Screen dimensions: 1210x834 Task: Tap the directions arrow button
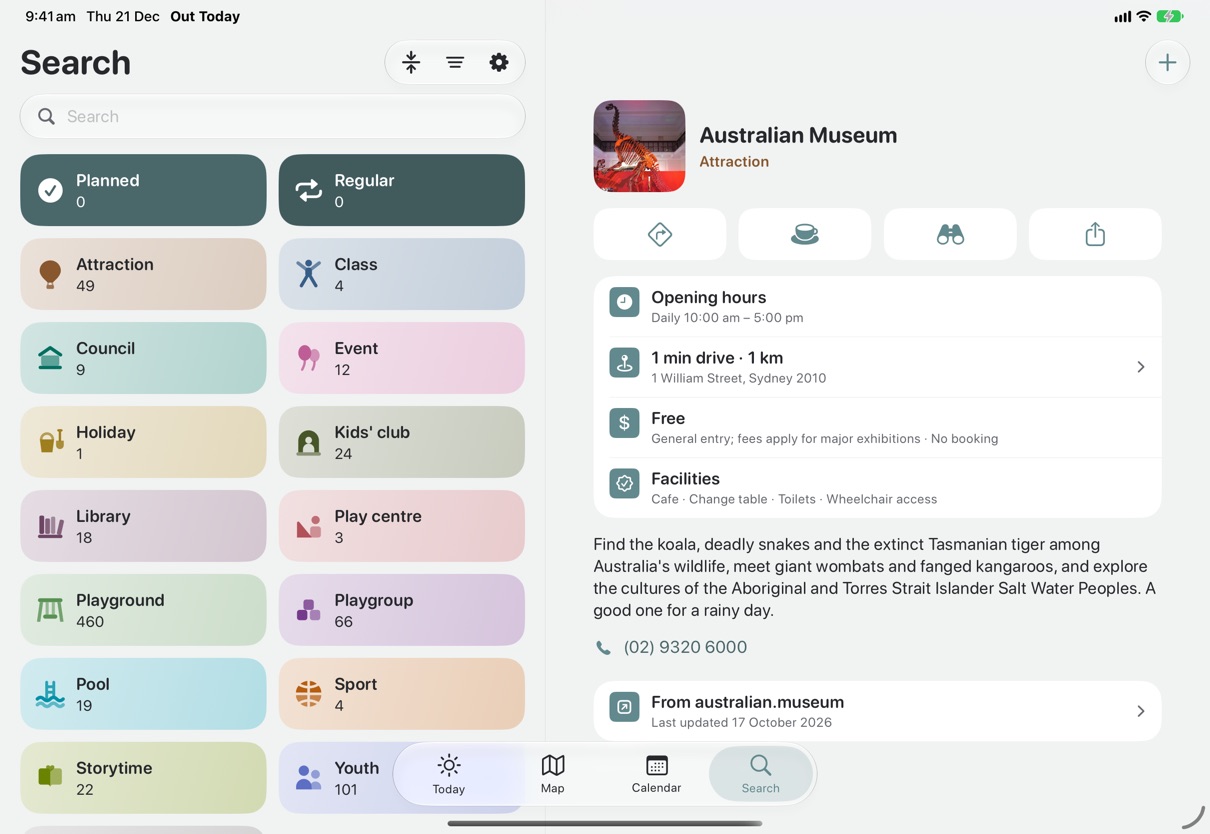(x=660, y=234)
